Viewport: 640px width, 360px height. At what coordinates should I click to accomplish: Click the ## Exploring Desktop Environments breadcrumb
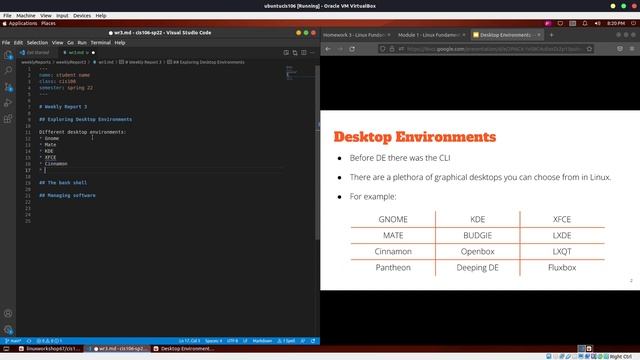coord(206,62)
